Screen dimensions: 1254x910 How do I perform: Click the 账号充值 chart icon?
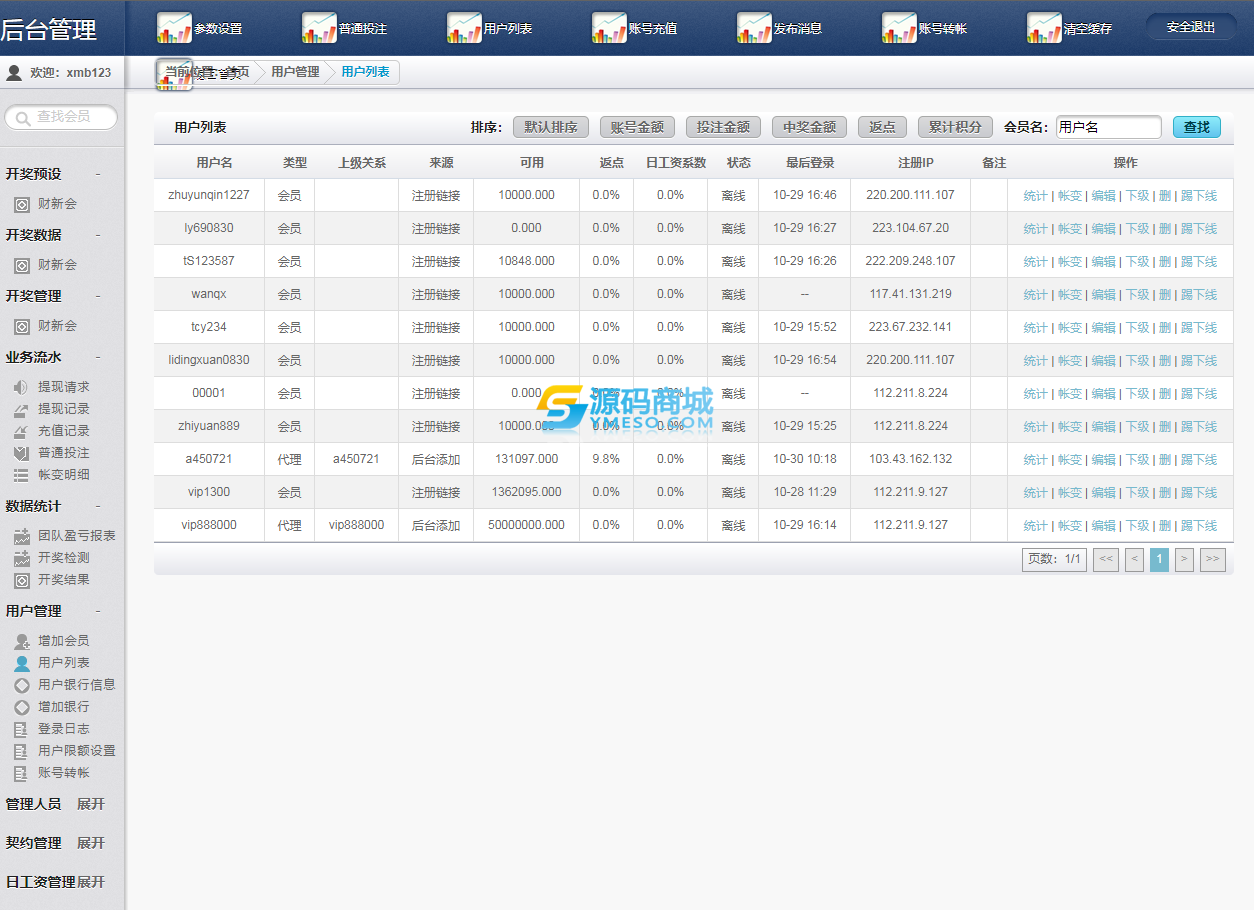[609, 28]
